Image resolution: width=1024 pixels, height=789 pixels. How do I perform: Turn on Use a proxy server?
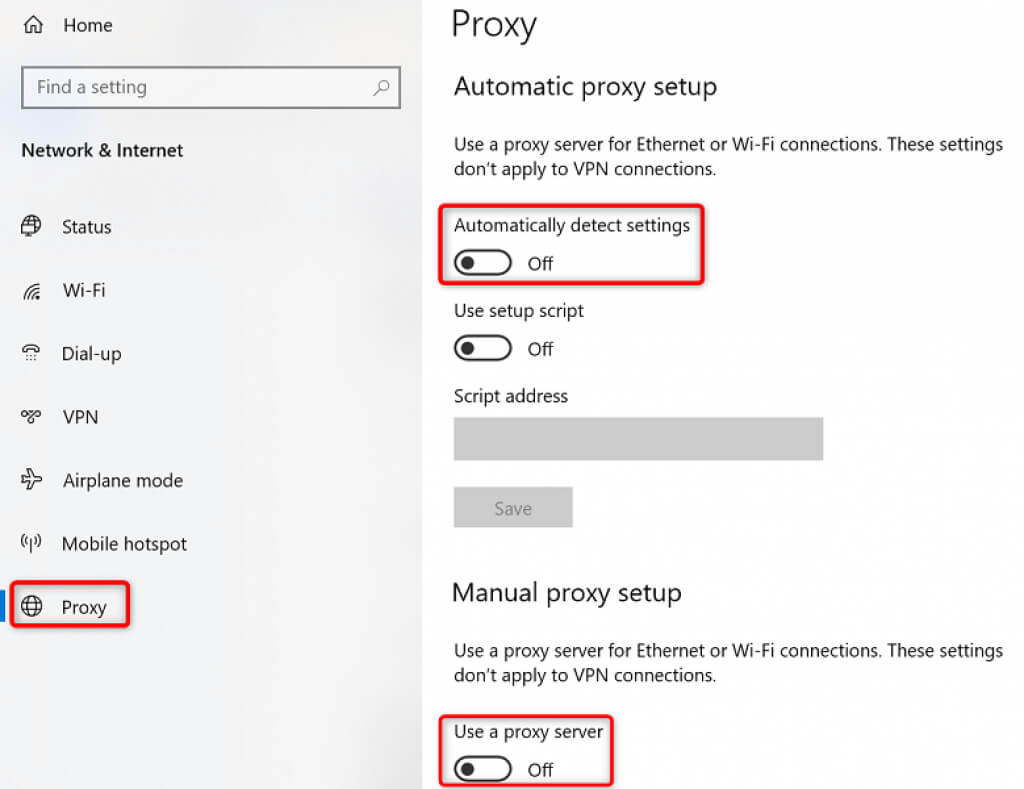tap(482, 769)
